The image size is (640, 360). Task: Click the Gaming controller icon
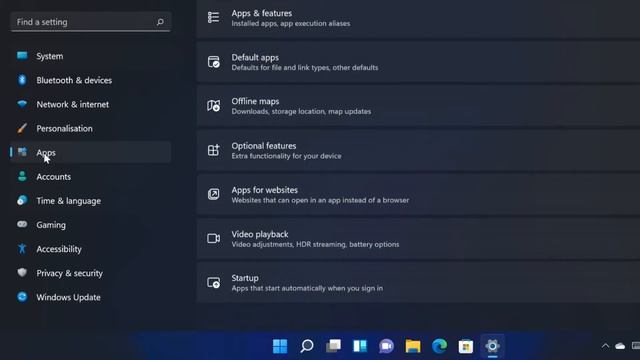22,224
